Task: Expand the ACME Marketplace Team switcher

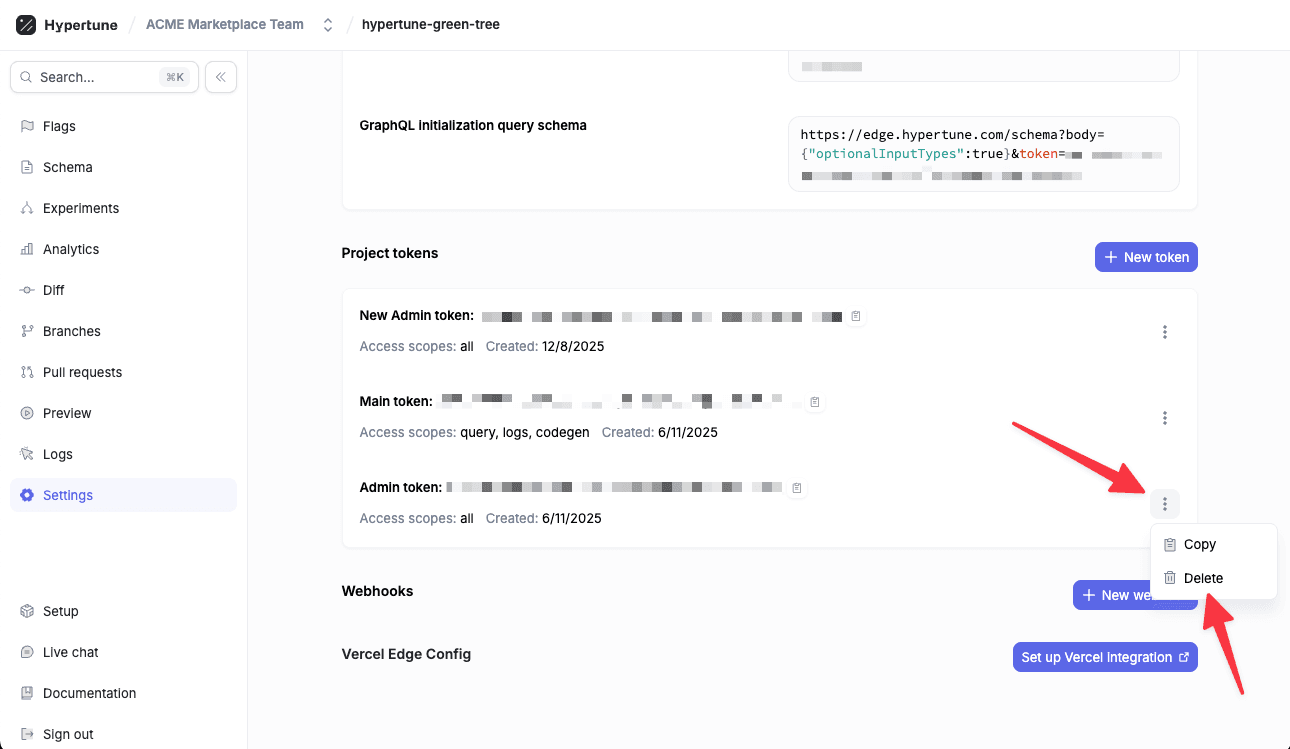Action: pos(328,25)
